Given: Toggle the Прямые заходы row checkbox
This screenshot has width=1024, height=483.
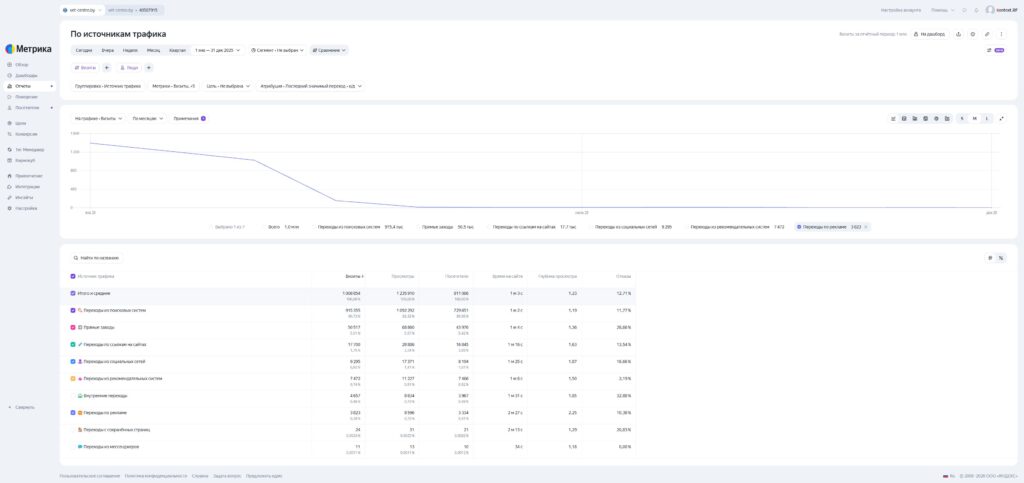Looking at the screenshot, I should (x=72, y=328).
